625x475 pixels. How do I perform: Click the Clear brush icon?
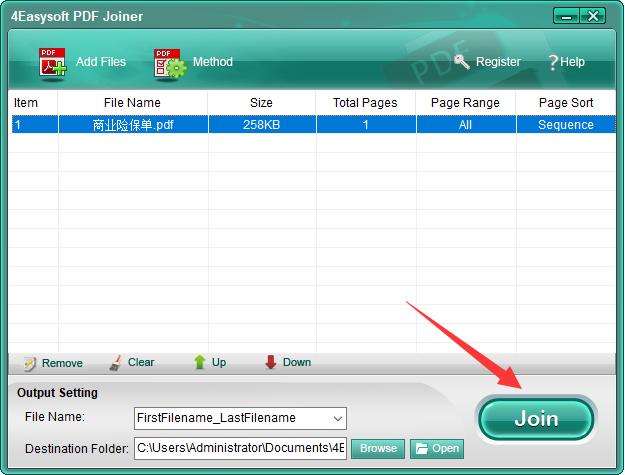(116, 363)
